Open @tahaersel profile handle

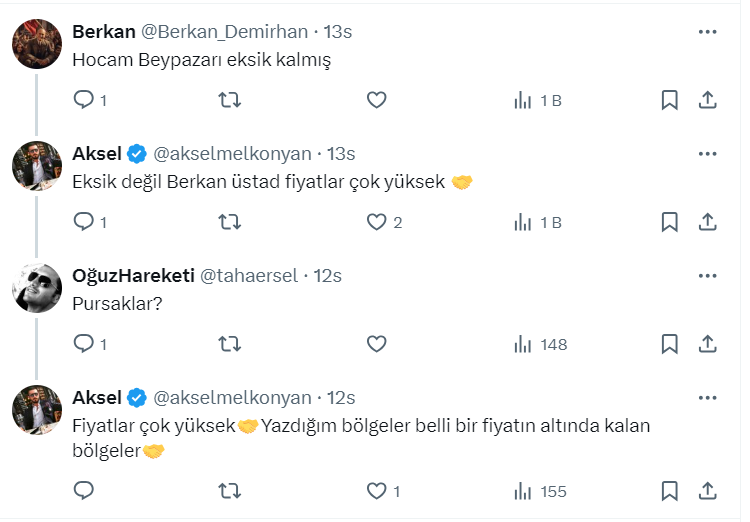[251, 276]
